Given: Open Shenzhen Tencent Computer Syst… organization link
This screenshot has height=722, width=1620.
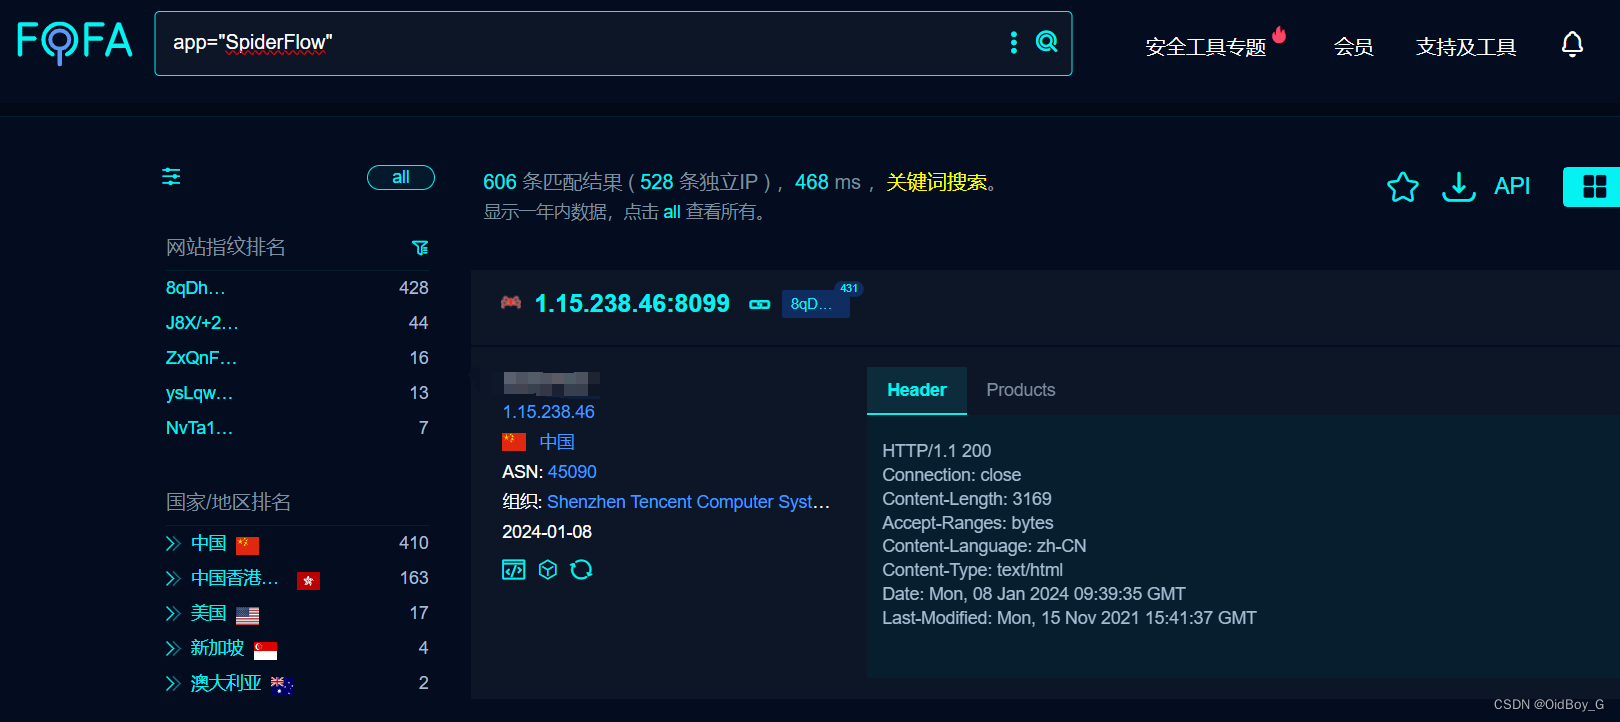Looking at the screenshot, I should pyautogui.click(x=688, y=502).
